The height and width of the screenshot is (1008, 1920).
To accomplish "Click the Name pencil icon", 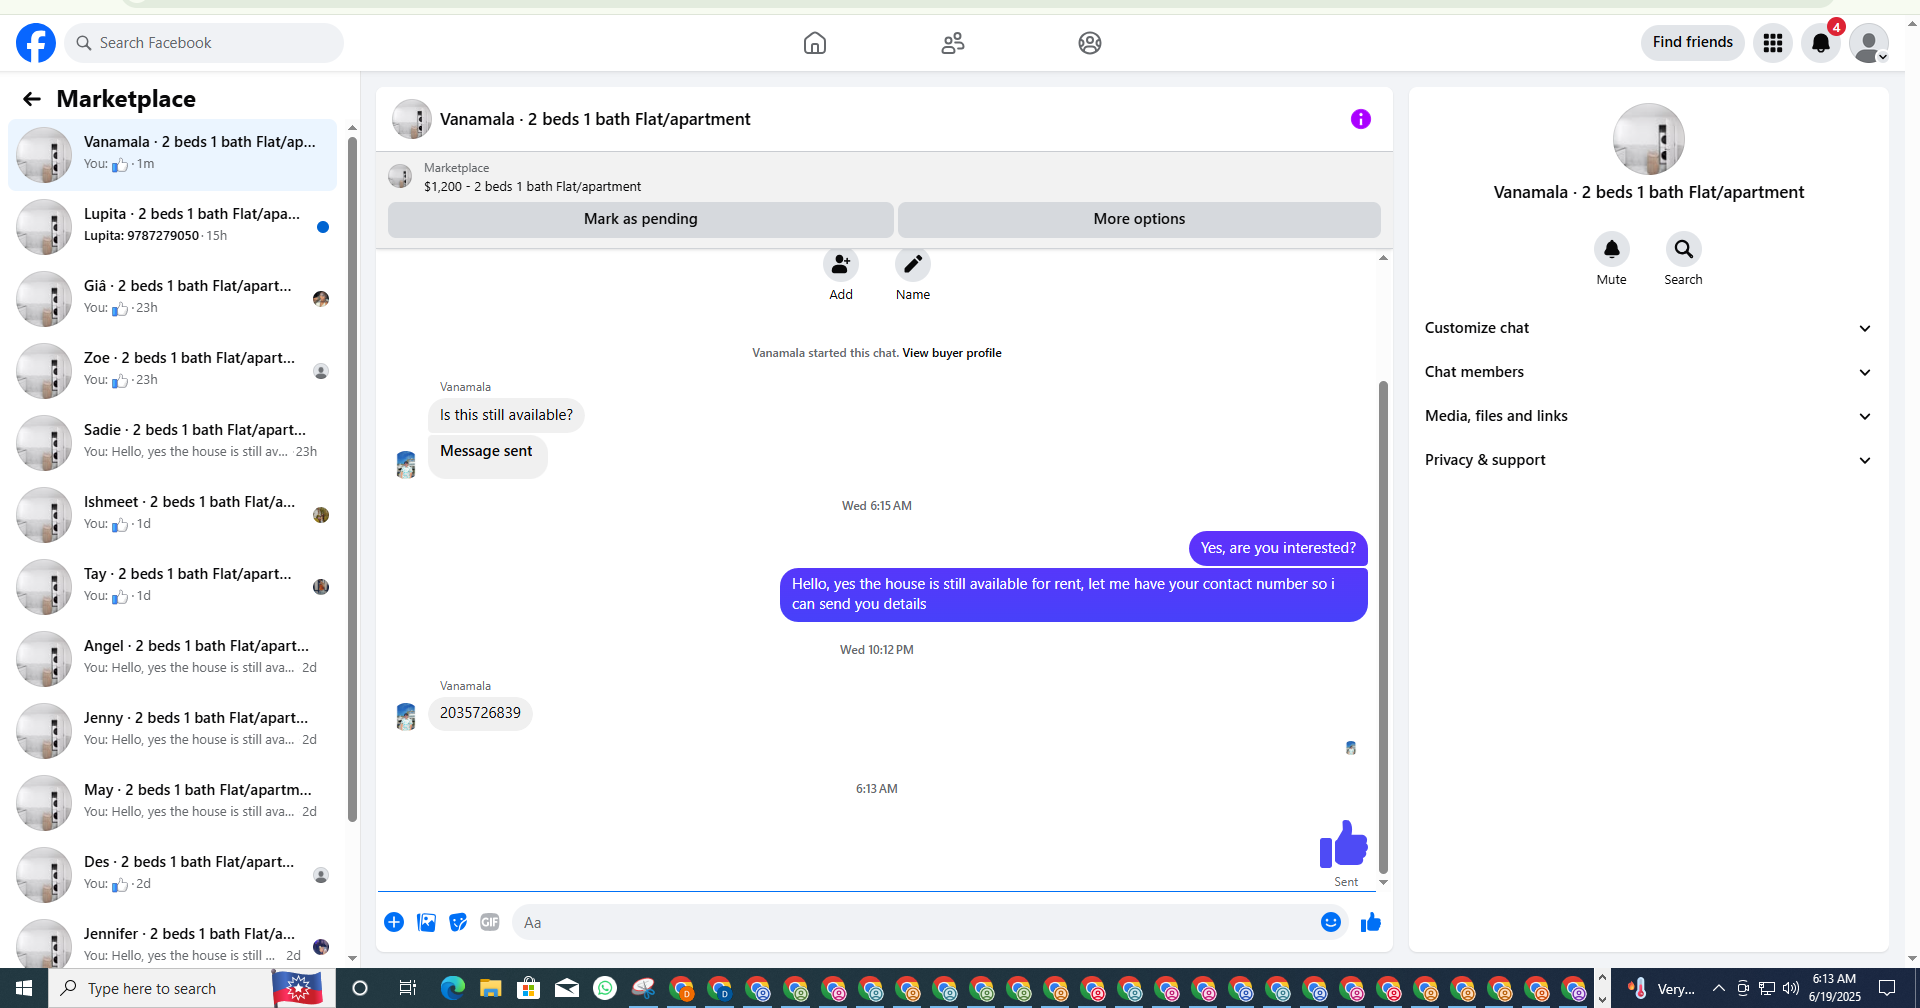I will [913, 264].
